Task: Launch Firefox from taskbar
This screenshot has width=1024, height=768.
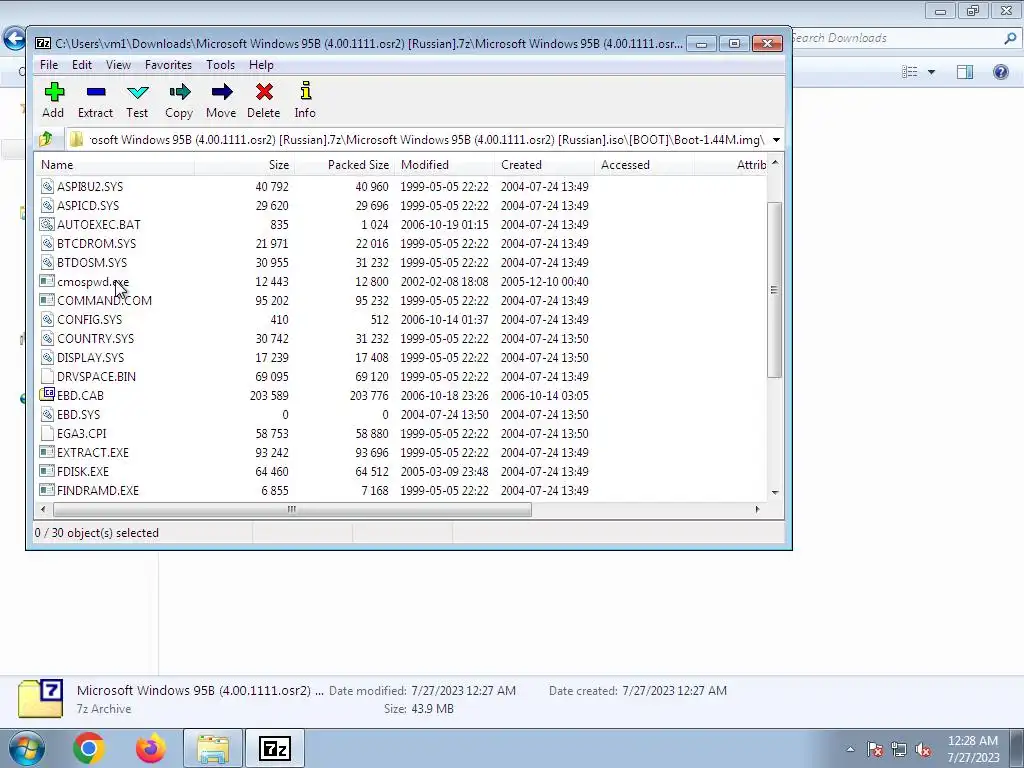Action: [151, 748]
